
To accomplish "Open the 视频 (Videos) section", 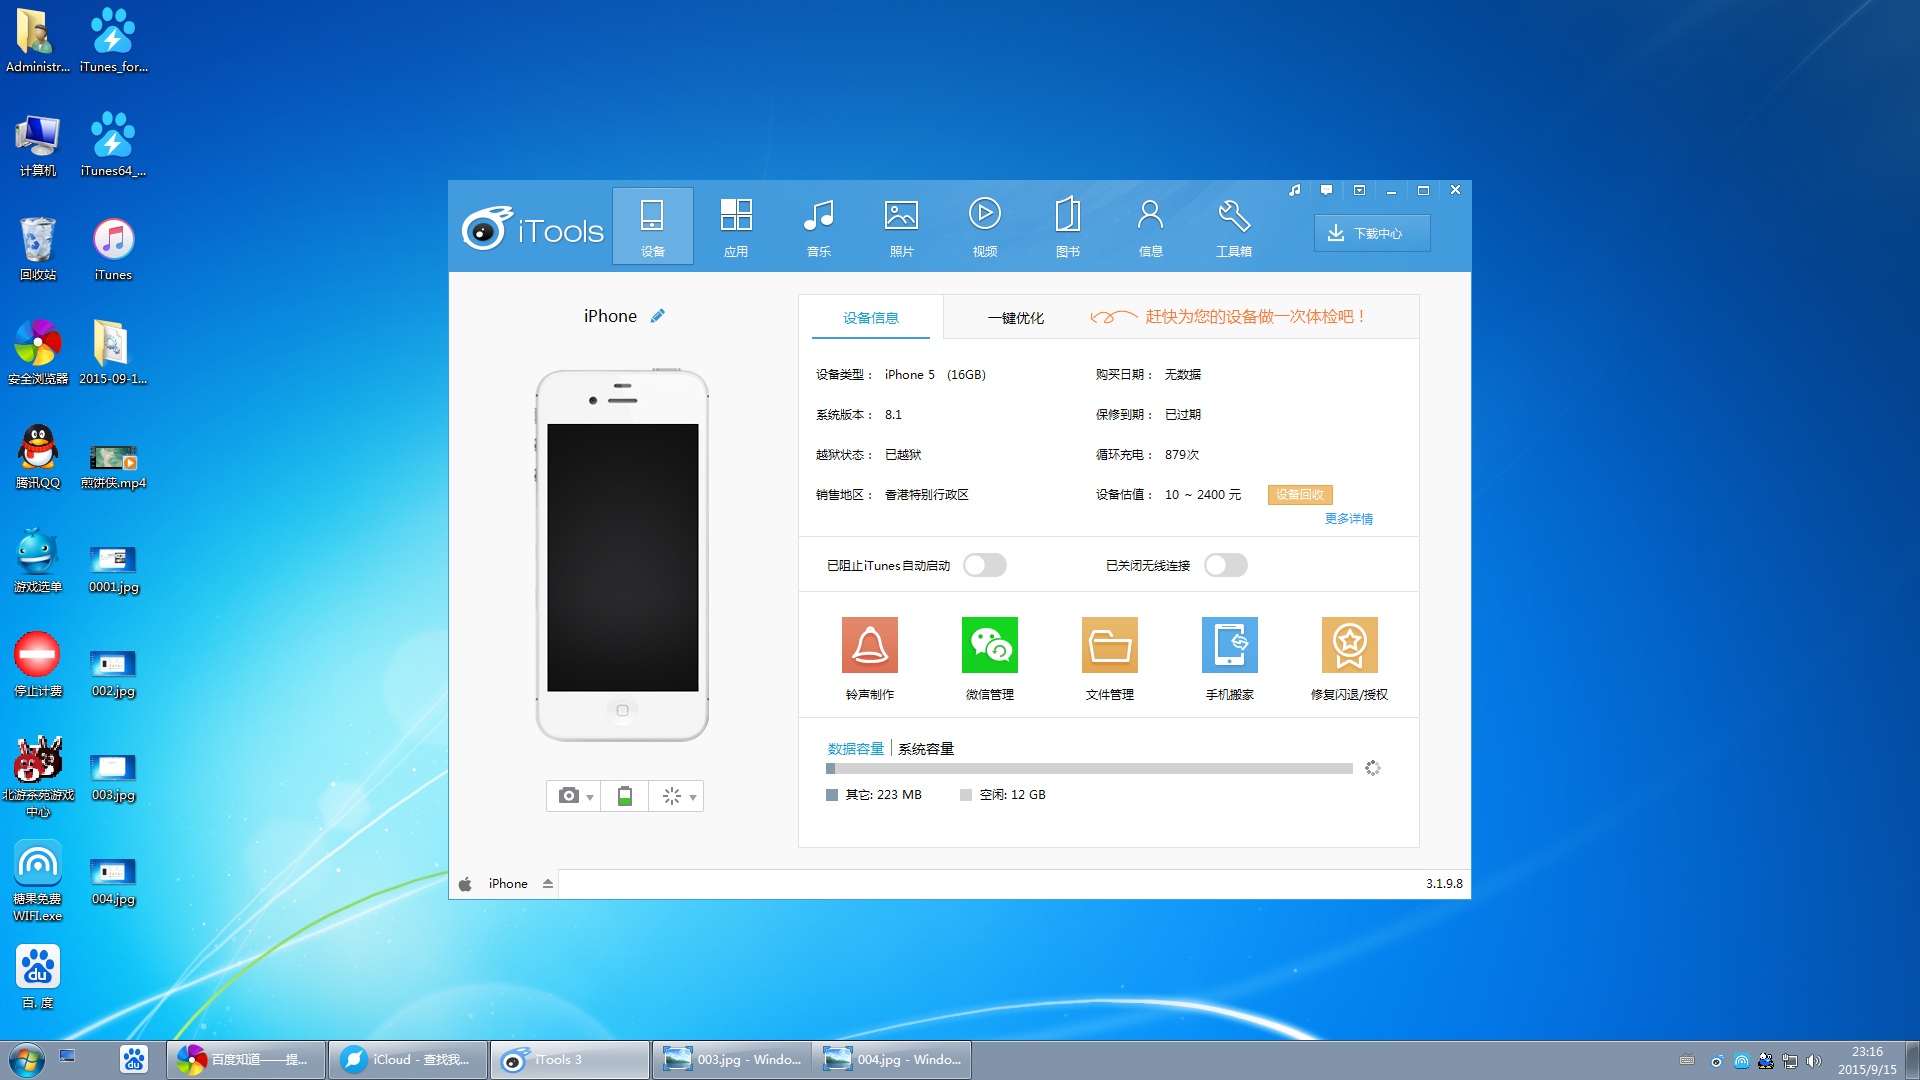I will click(985, 226).
